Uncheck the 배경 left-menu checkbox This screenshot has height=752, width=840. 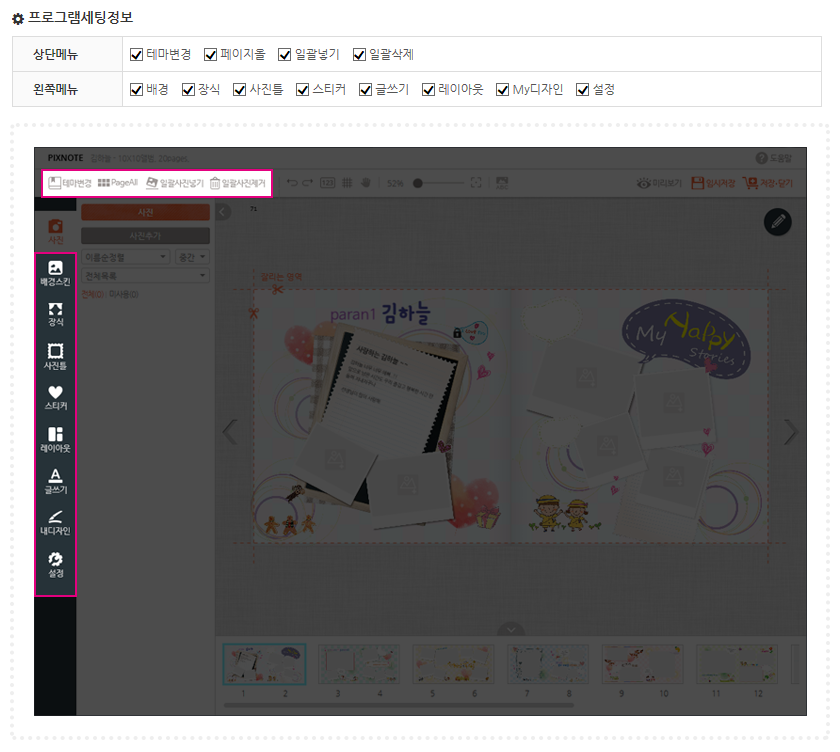137,90
